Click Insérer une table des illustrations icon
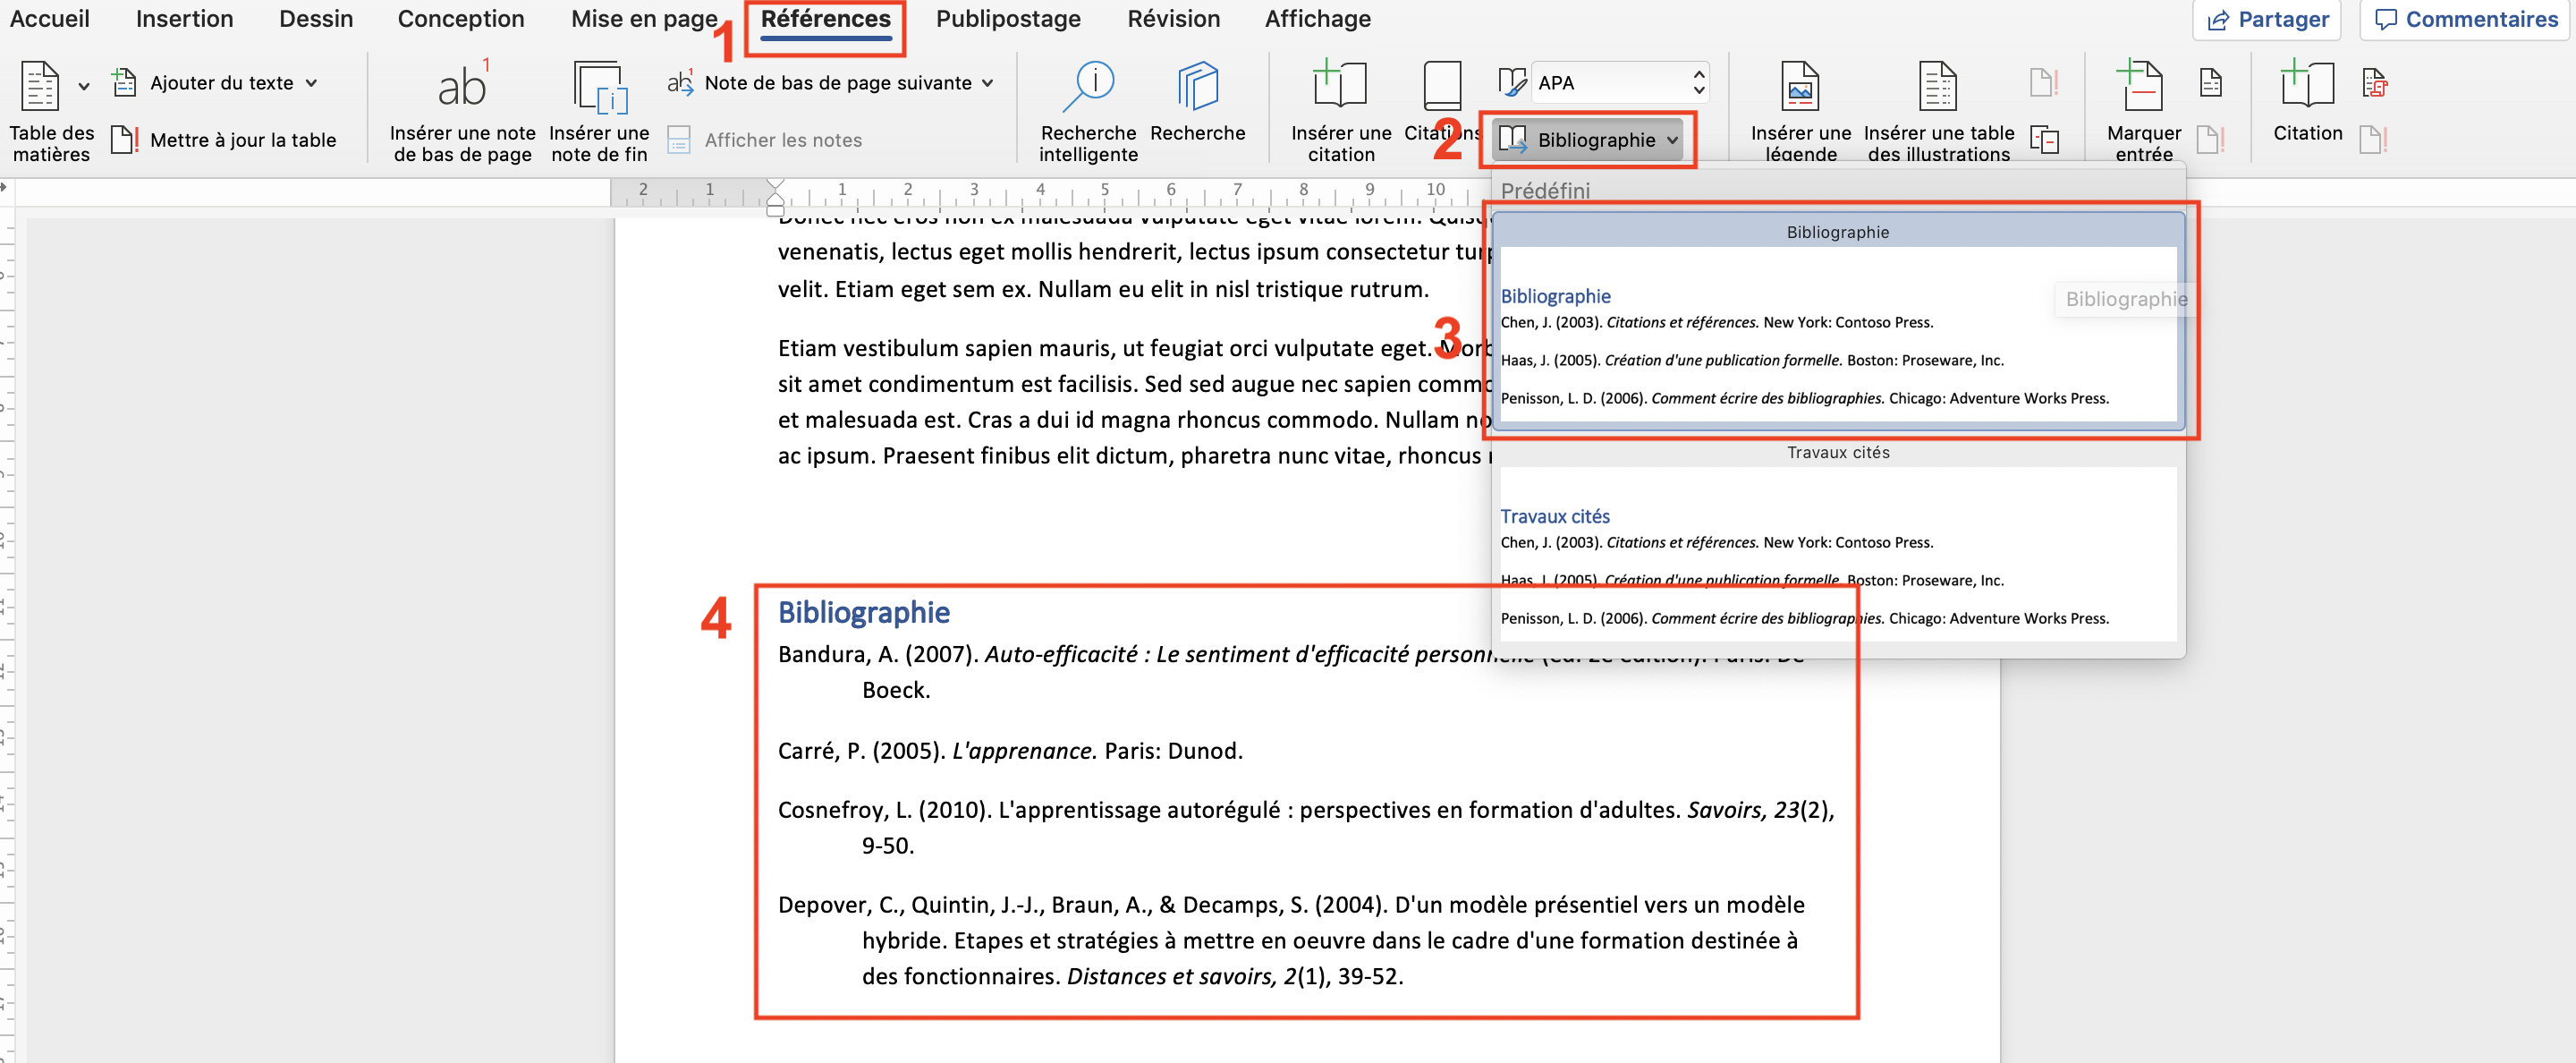Image resolution: width=2576 pixels, height=1063 pixels. click(1937, 86)
